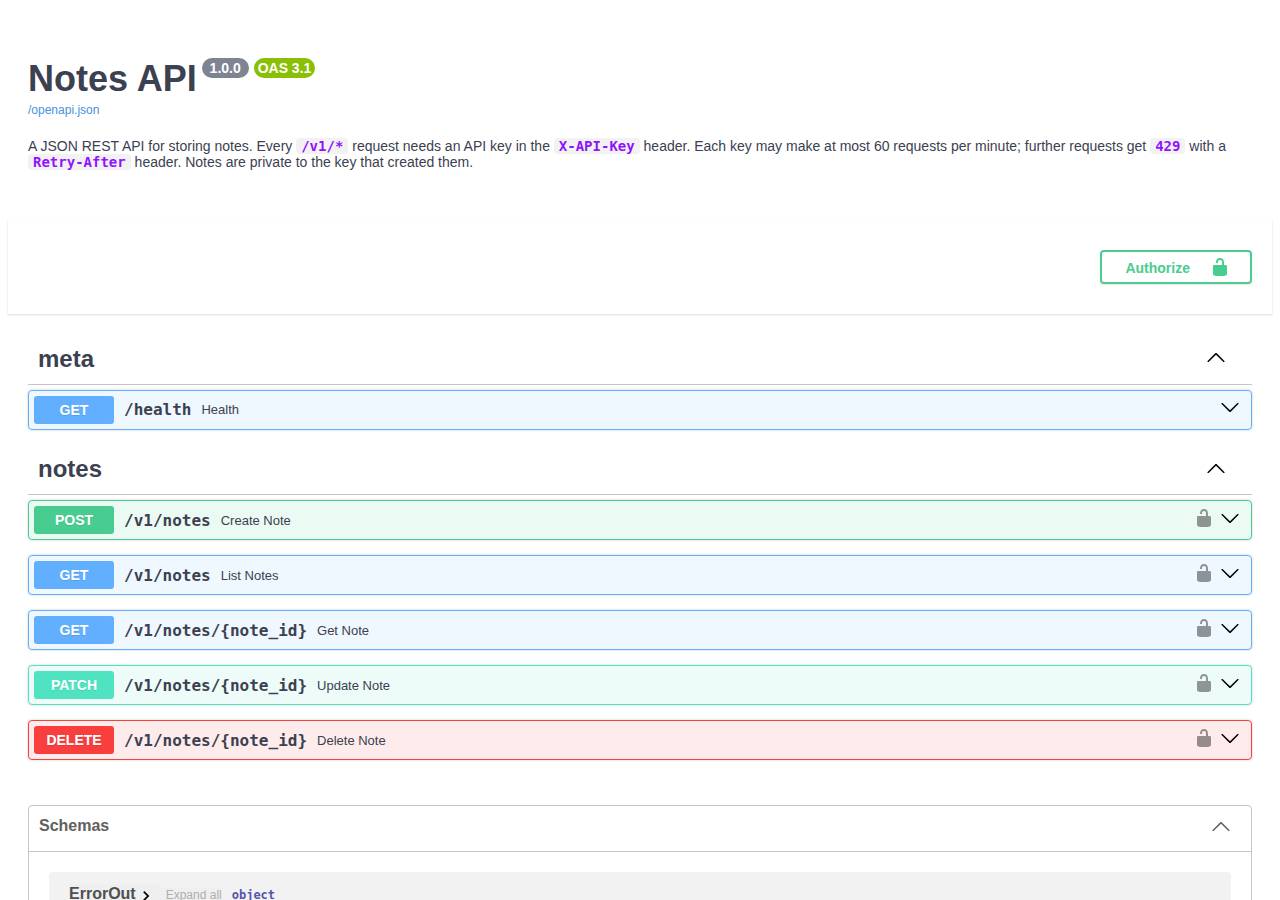Click the Notes API title
The image size is (1280, 900).
point(112,78)
